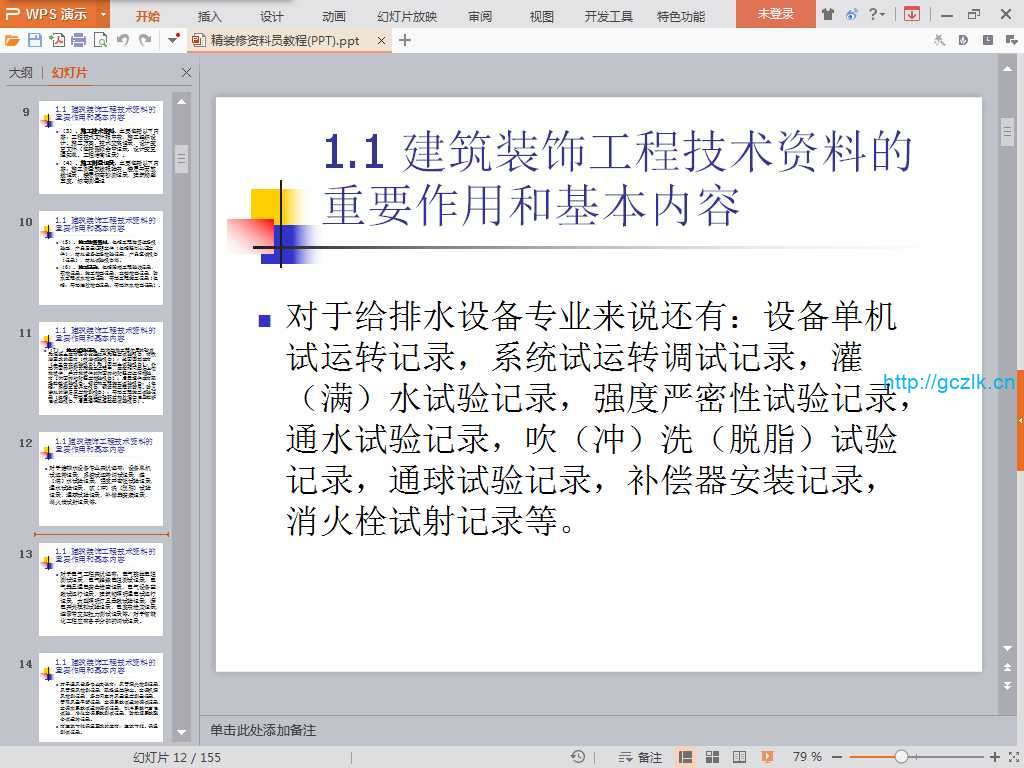Switch to the 大纲 outline tab
Screen dimensions: 1024x768
(21, 73)
